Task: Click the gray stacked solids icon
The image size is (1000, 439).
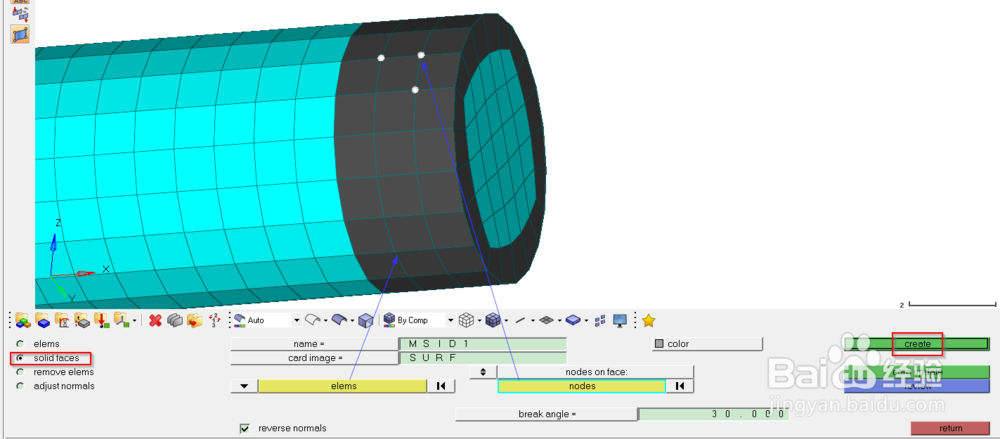Action: [175, 320]
